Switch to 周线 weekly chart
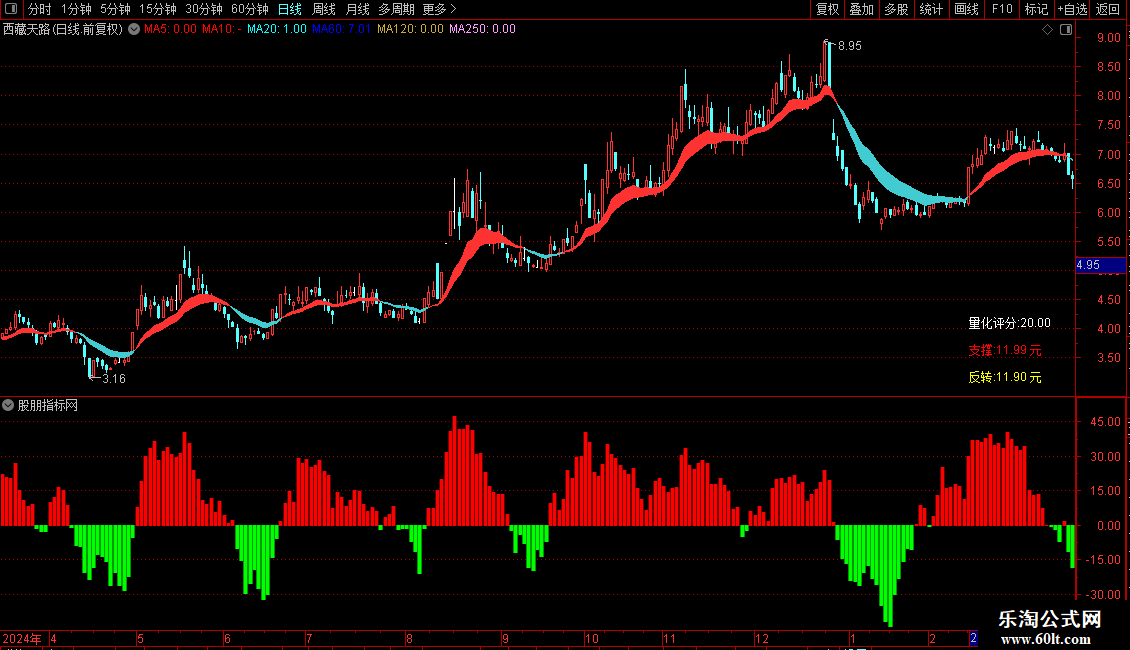The height and width of the screenshot is (650, 1130). click(x=324, y=9)
